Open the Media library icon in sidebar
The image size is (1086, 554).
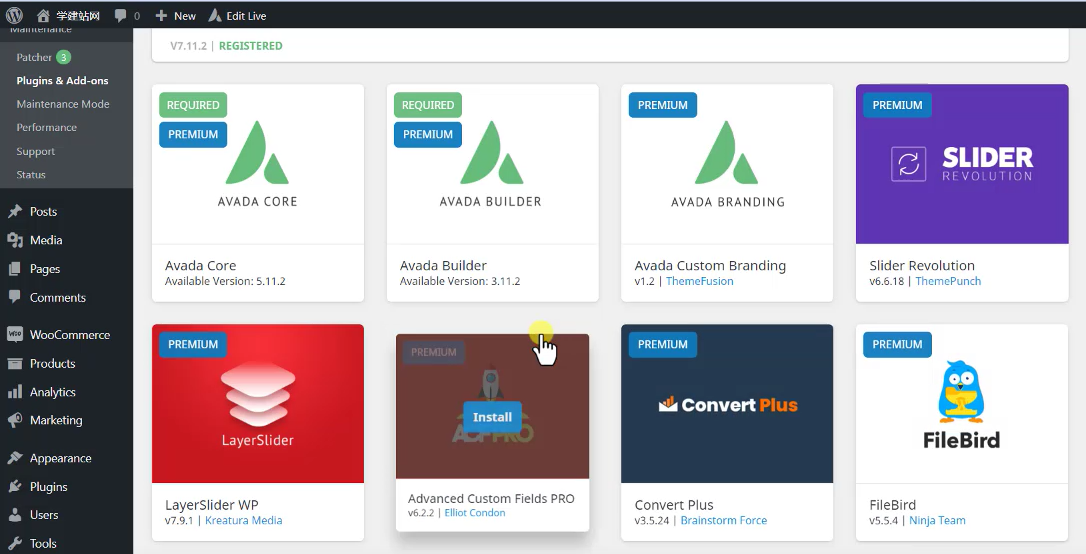pyautogui.click(x=15, y=240)
